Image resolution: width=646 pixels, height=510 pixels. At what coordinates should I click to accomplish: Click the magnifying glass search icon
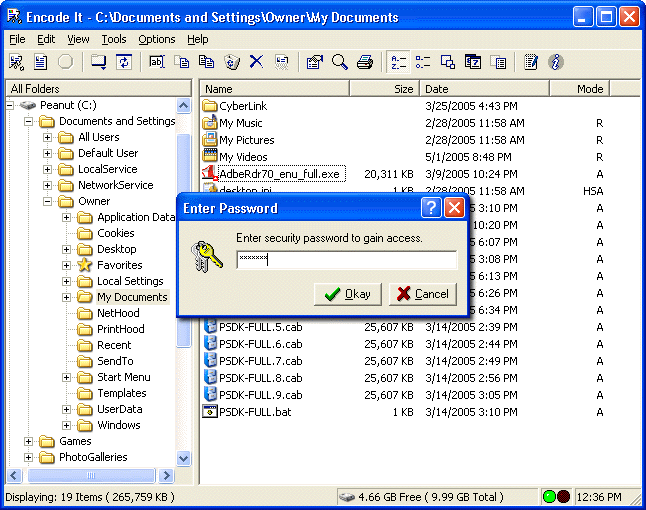340,62
